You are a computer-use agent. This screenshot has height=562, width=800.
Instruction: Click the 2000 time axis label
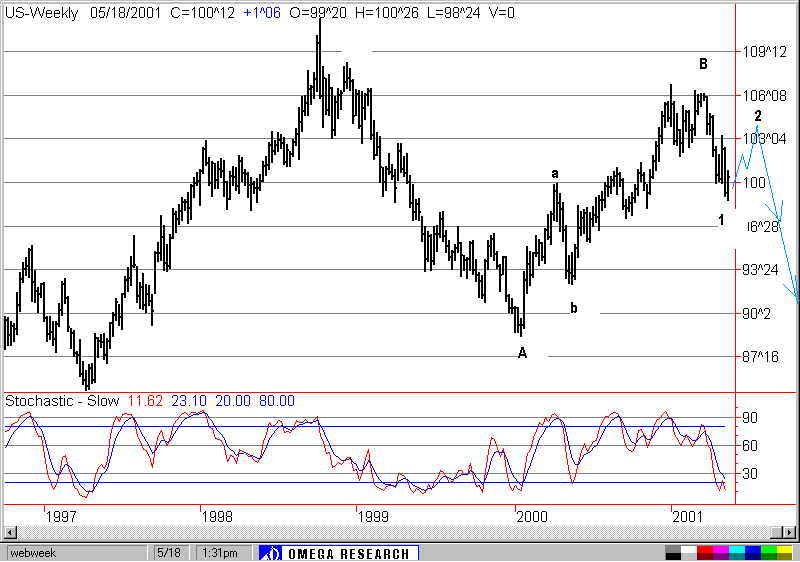click(x=532, y=517)
